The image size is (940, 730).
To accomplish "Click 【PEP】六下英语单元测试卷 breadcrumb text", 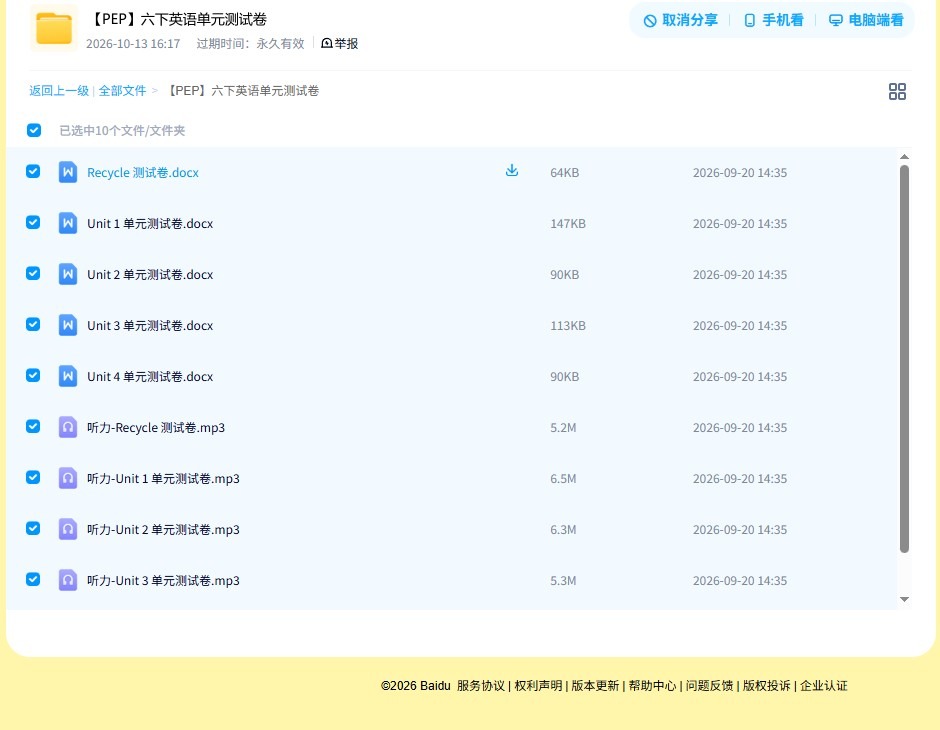I will coord(242,91).
